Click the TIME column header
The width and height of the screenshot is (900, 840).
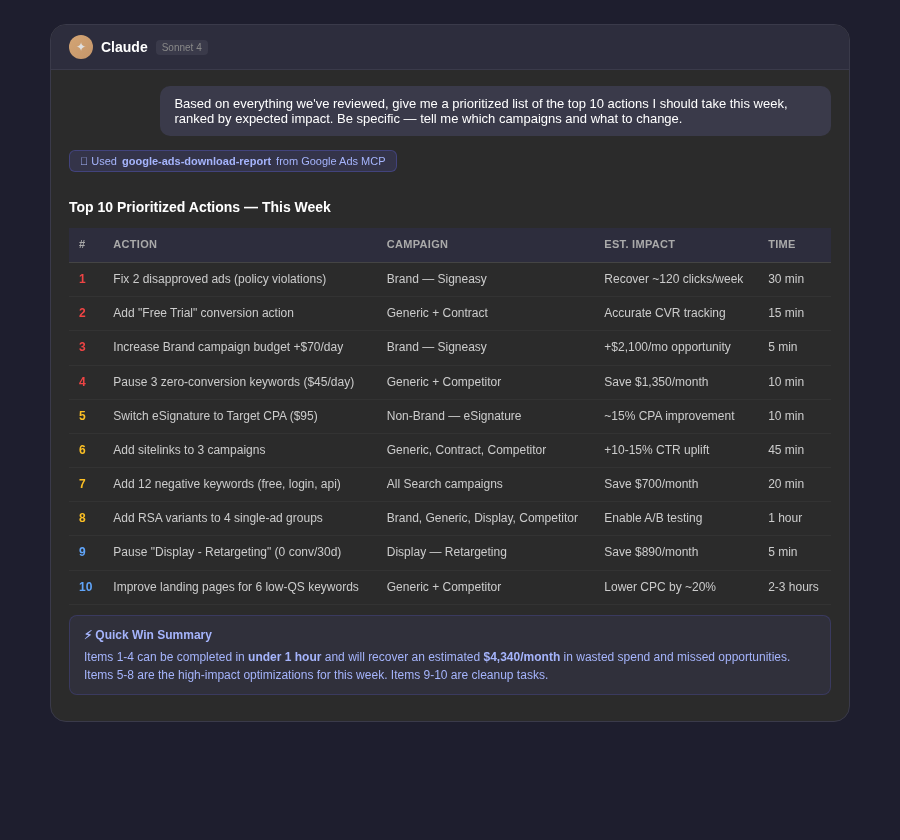[781, 244]
